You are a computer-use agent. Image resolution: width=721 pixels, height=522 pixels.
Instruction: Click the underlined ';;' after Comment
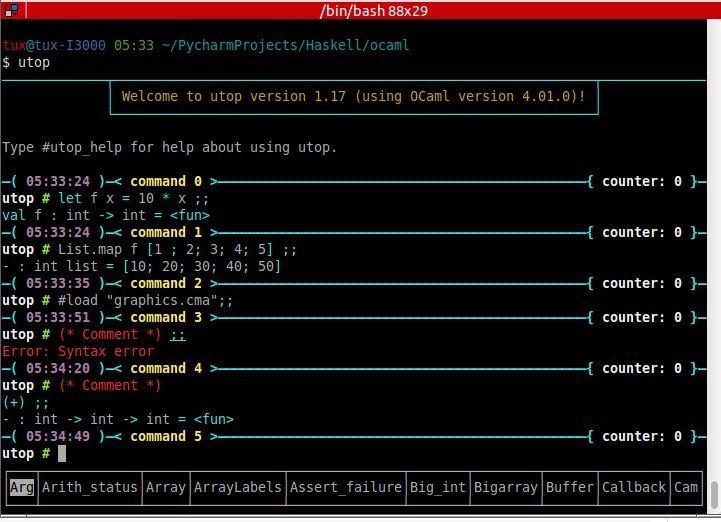tap(178, 335)
